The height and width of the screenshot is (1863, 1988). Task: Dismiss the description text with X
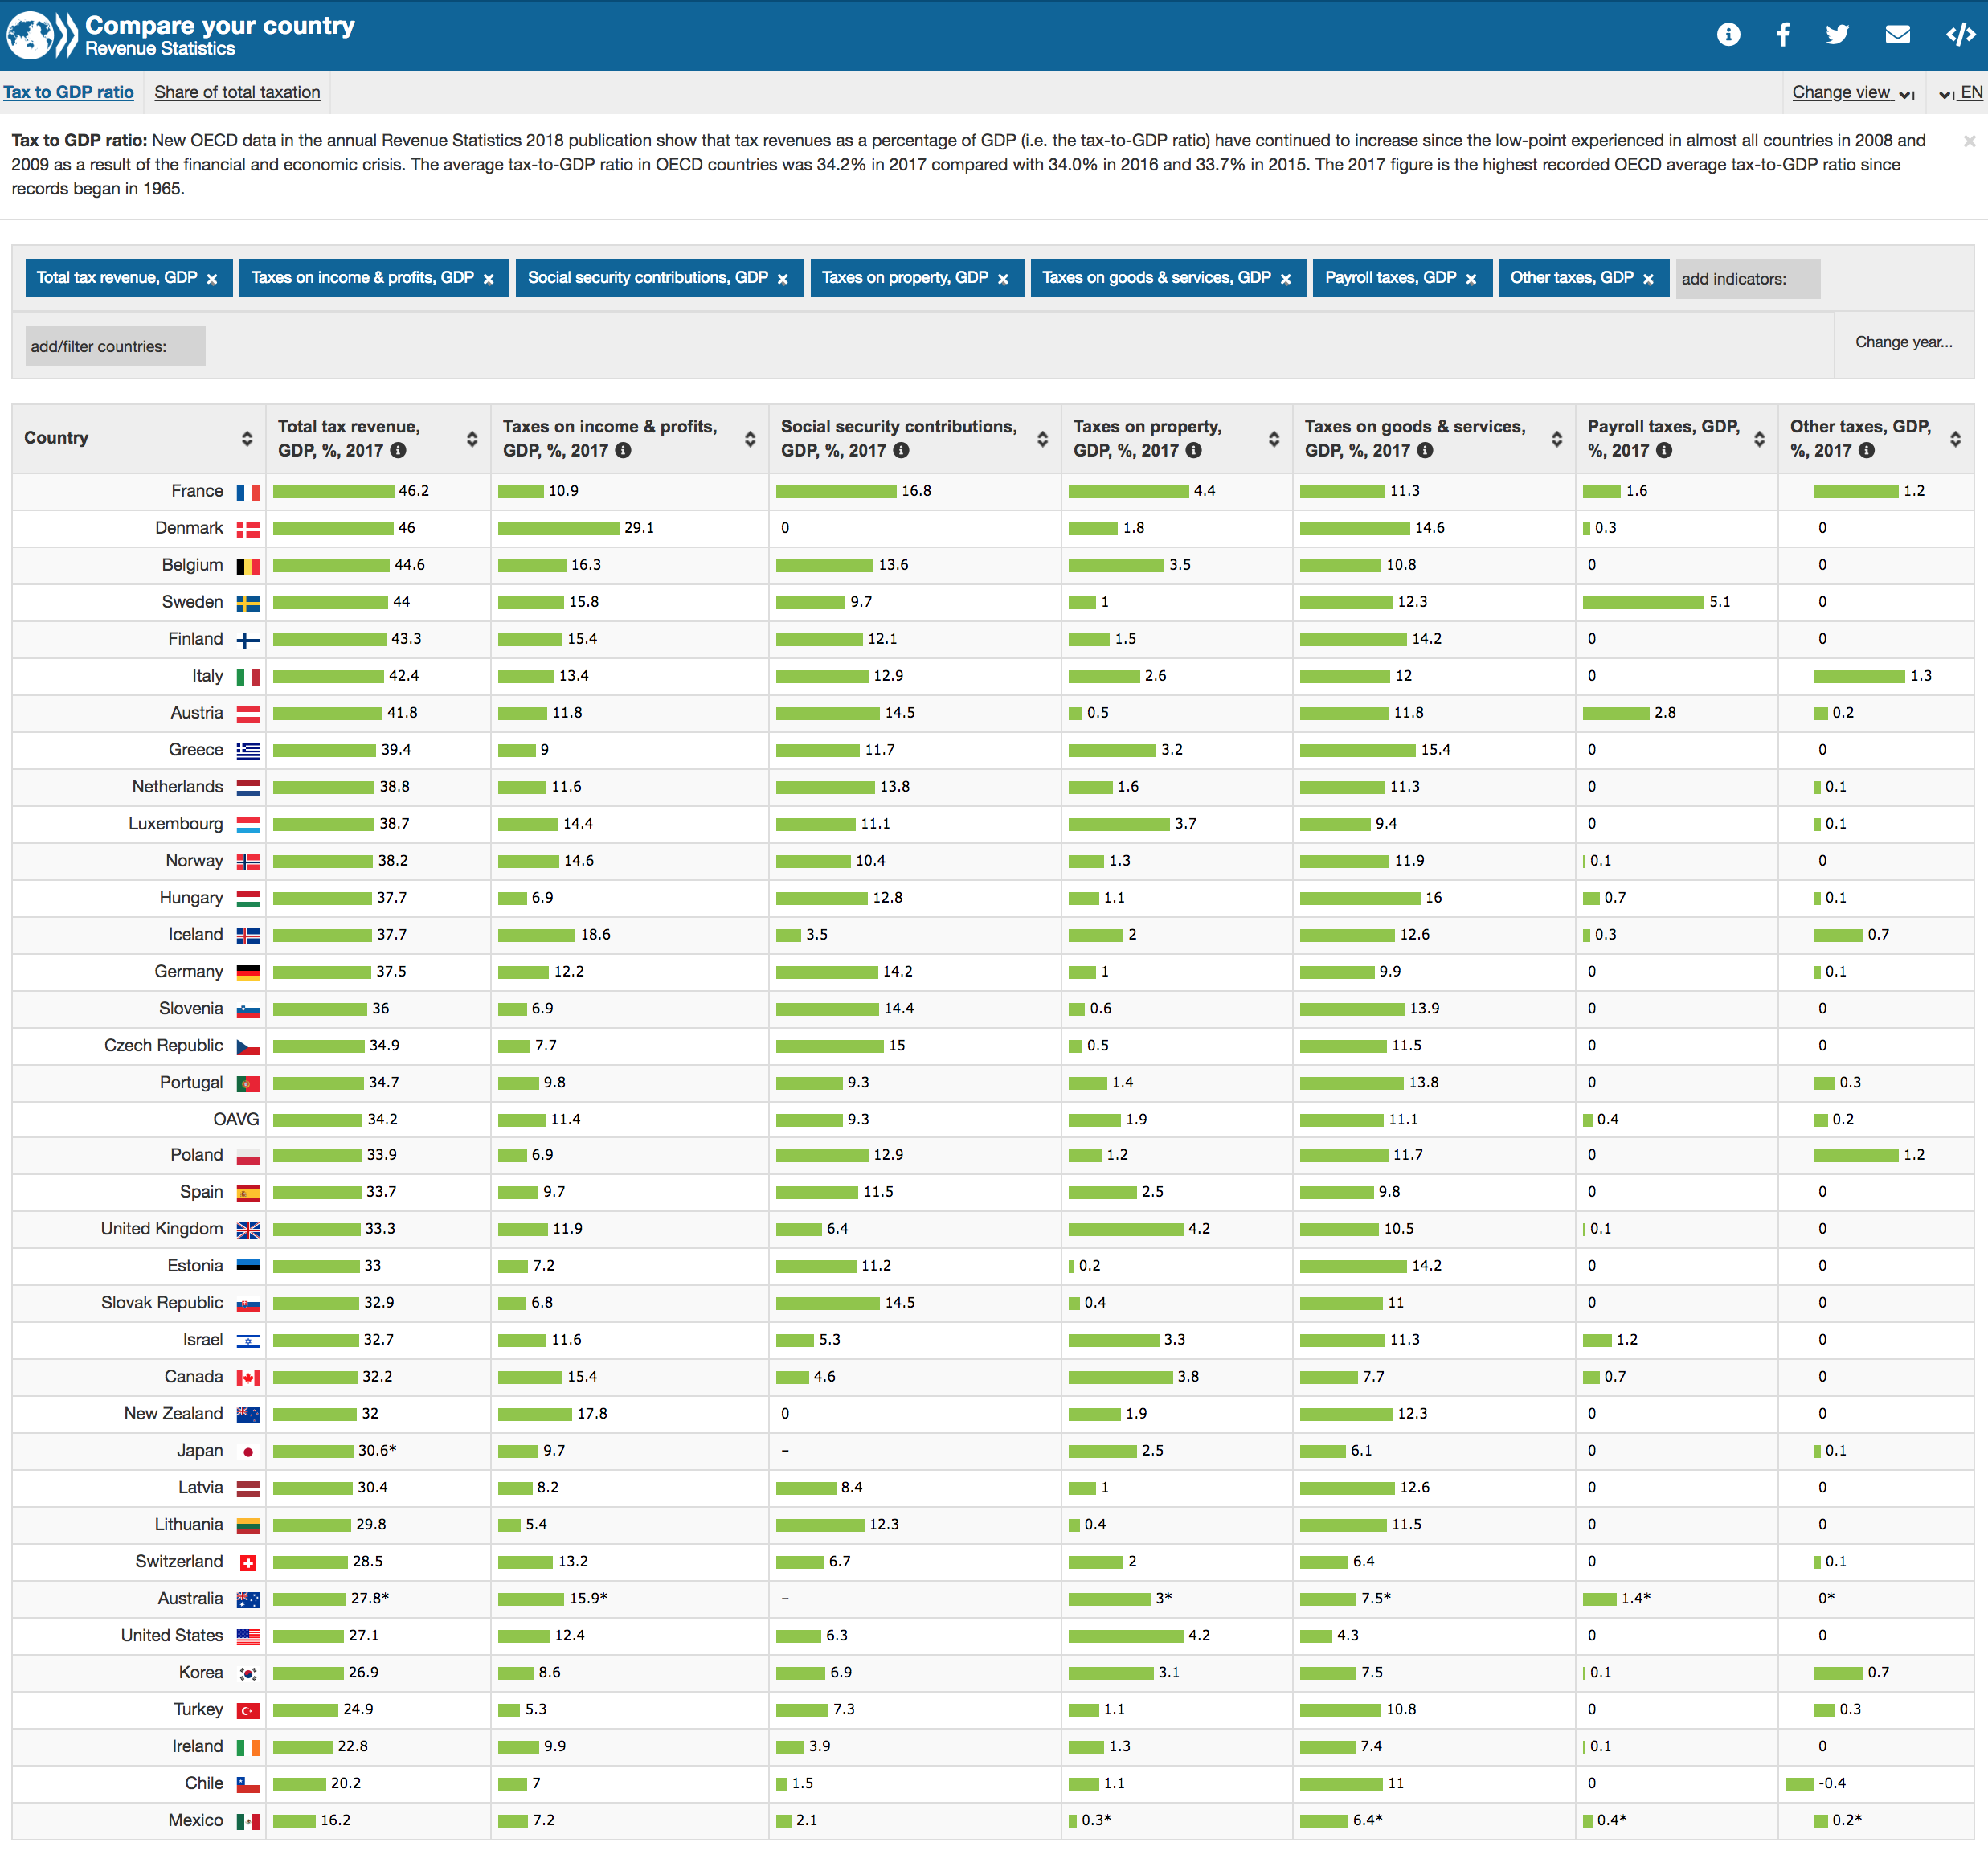1969,141
